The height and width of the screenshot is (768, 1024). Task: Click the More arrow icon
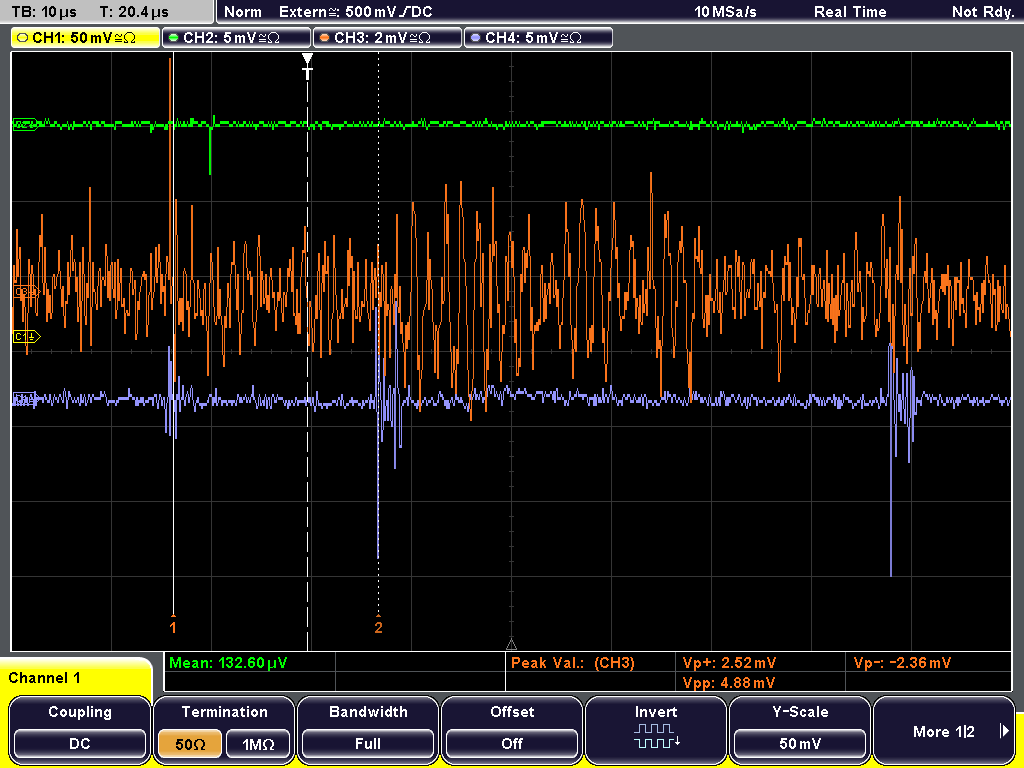click(x=1004, y=731)
